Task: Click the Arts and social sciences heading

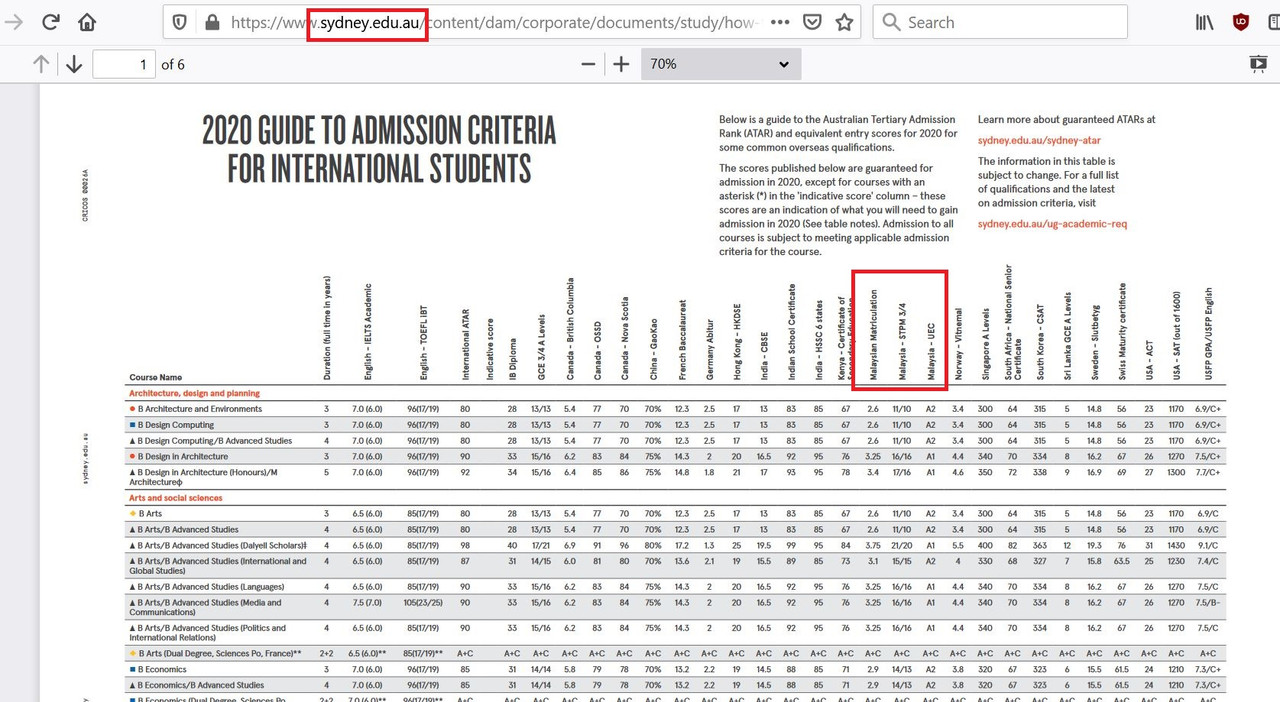Action: pos(176,497)
